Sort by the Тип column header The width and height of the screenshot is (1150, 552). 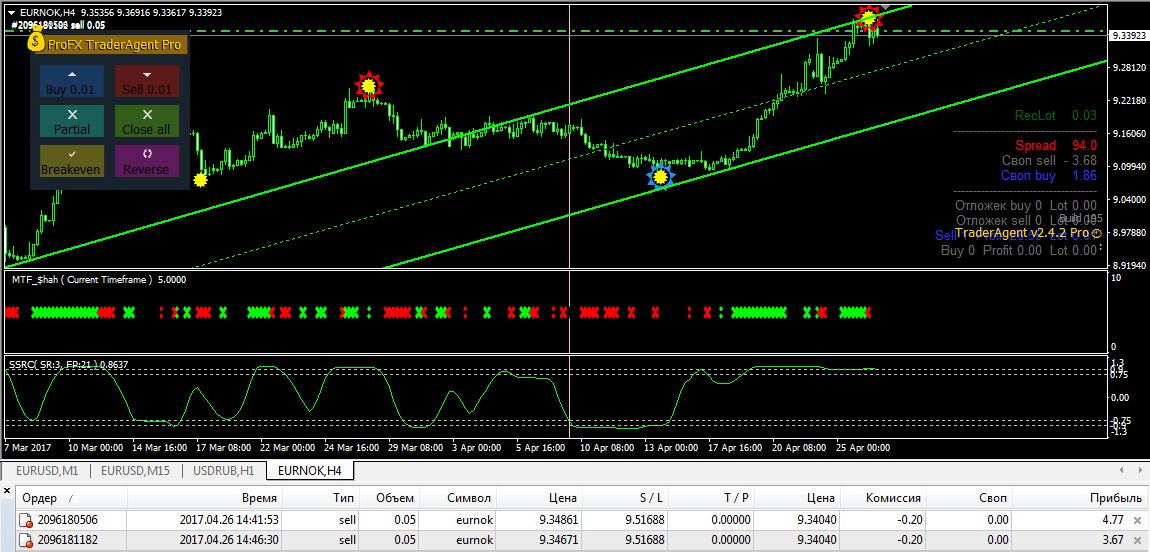click(x=322, y=498)
